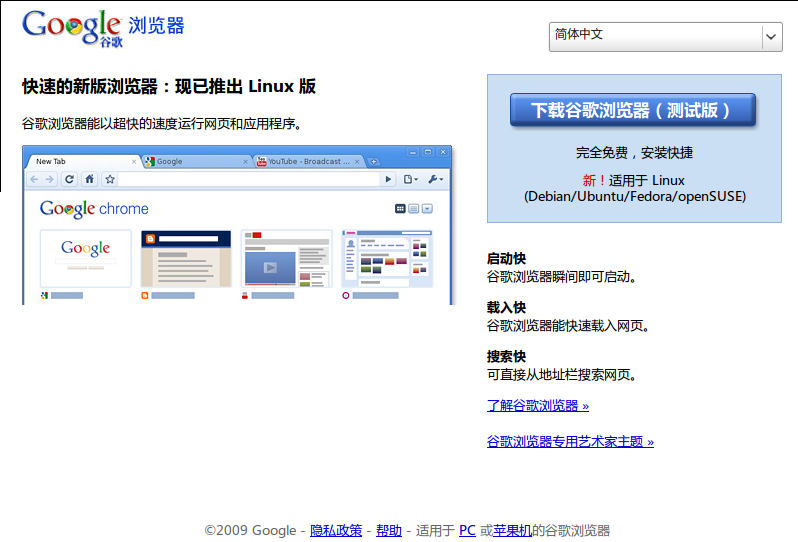Image resolution: width=798 pixels, height=542 pixels.
Task: Close the Google tab in preview
Action: coord(245,162)
